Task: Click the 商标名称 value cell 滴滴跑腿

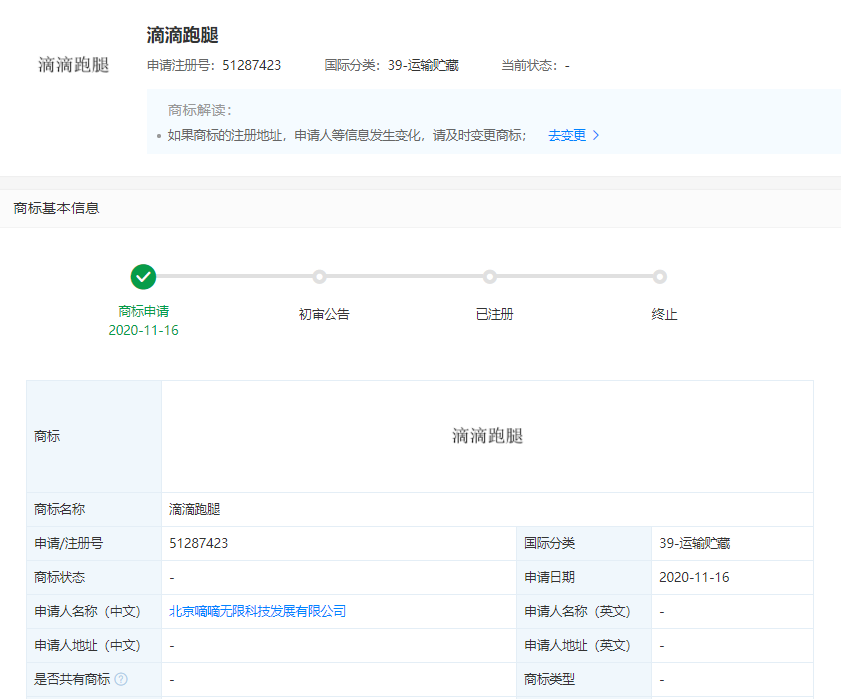Action: 195,509
